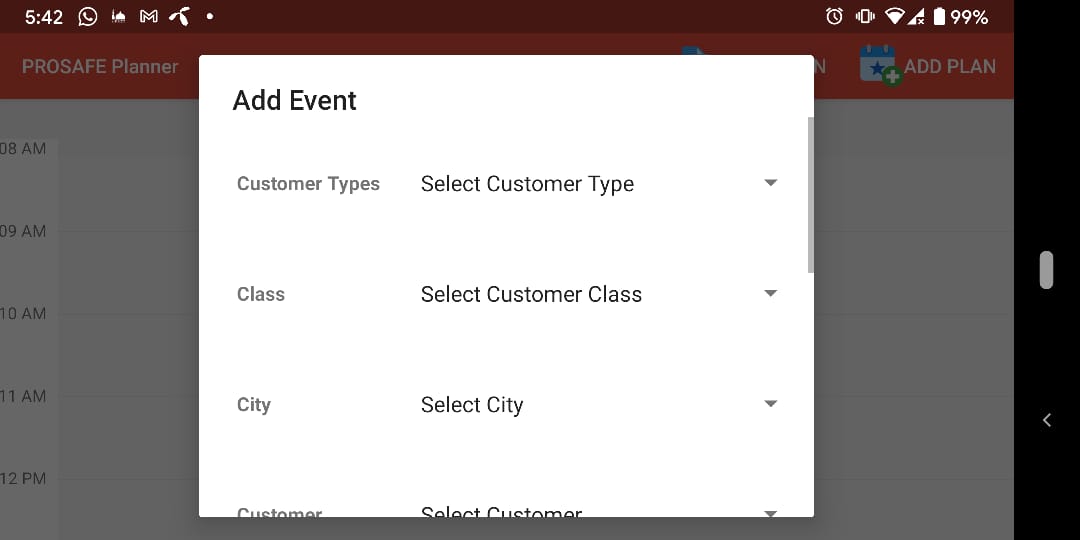Viewport: 1080px width, 540px height.
Task: Click the Customer Type dropdown arrow
Action: pyautogui.click(x=770, y=183)
